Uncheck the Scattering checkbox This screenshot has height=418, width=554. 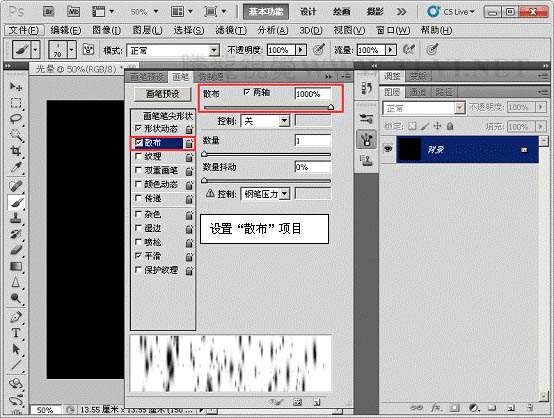coord(138,142)
